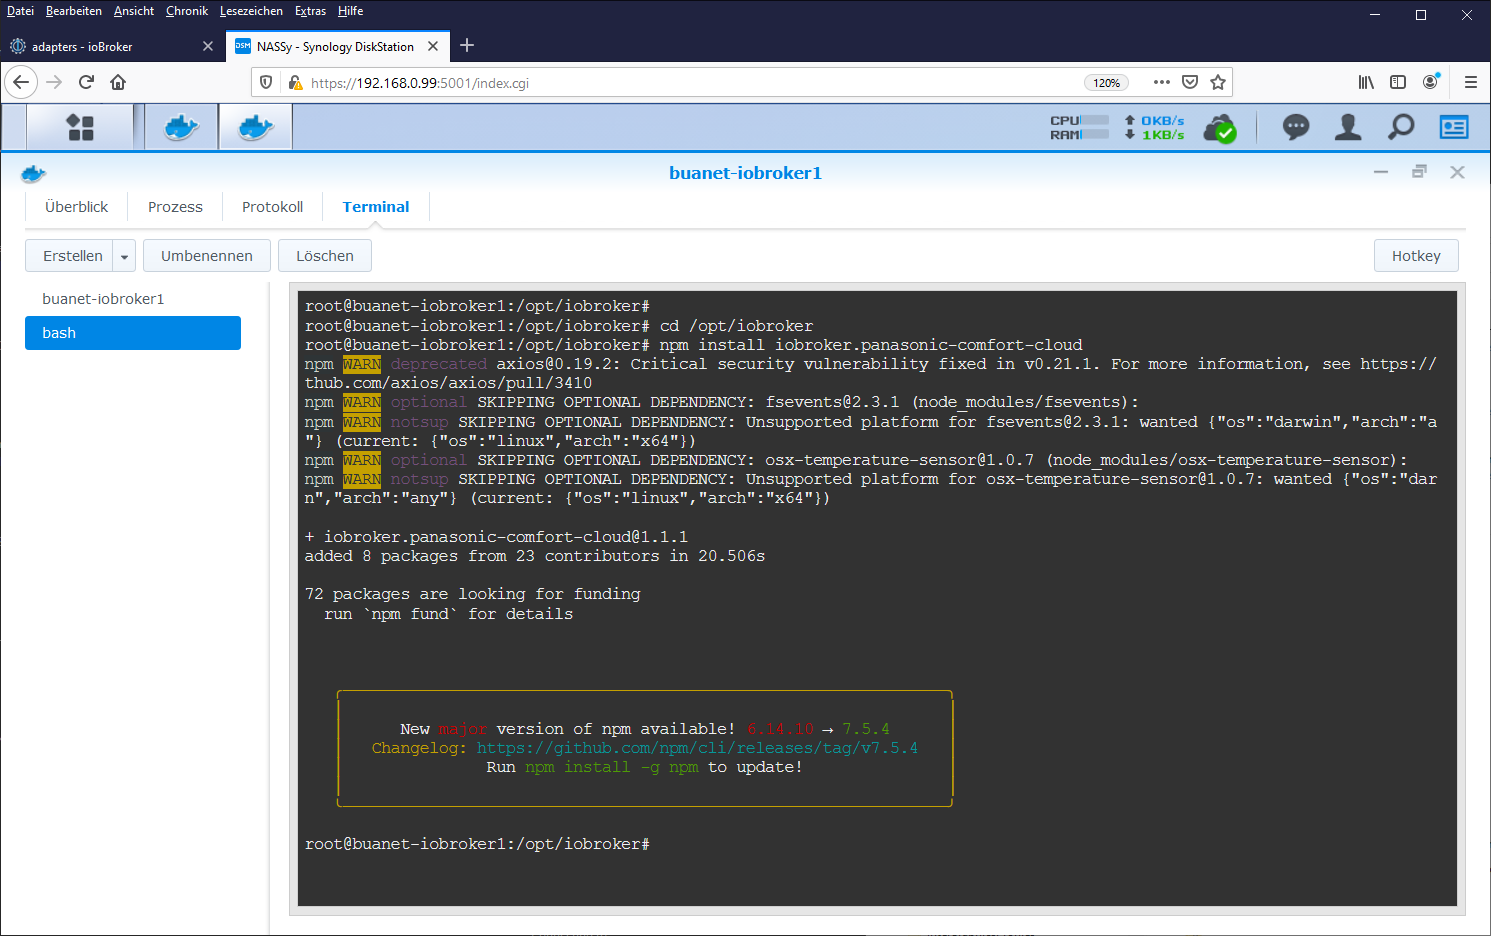Switch to the Prozess tab
Screen dimensions: 1491x936
(175, 207)
